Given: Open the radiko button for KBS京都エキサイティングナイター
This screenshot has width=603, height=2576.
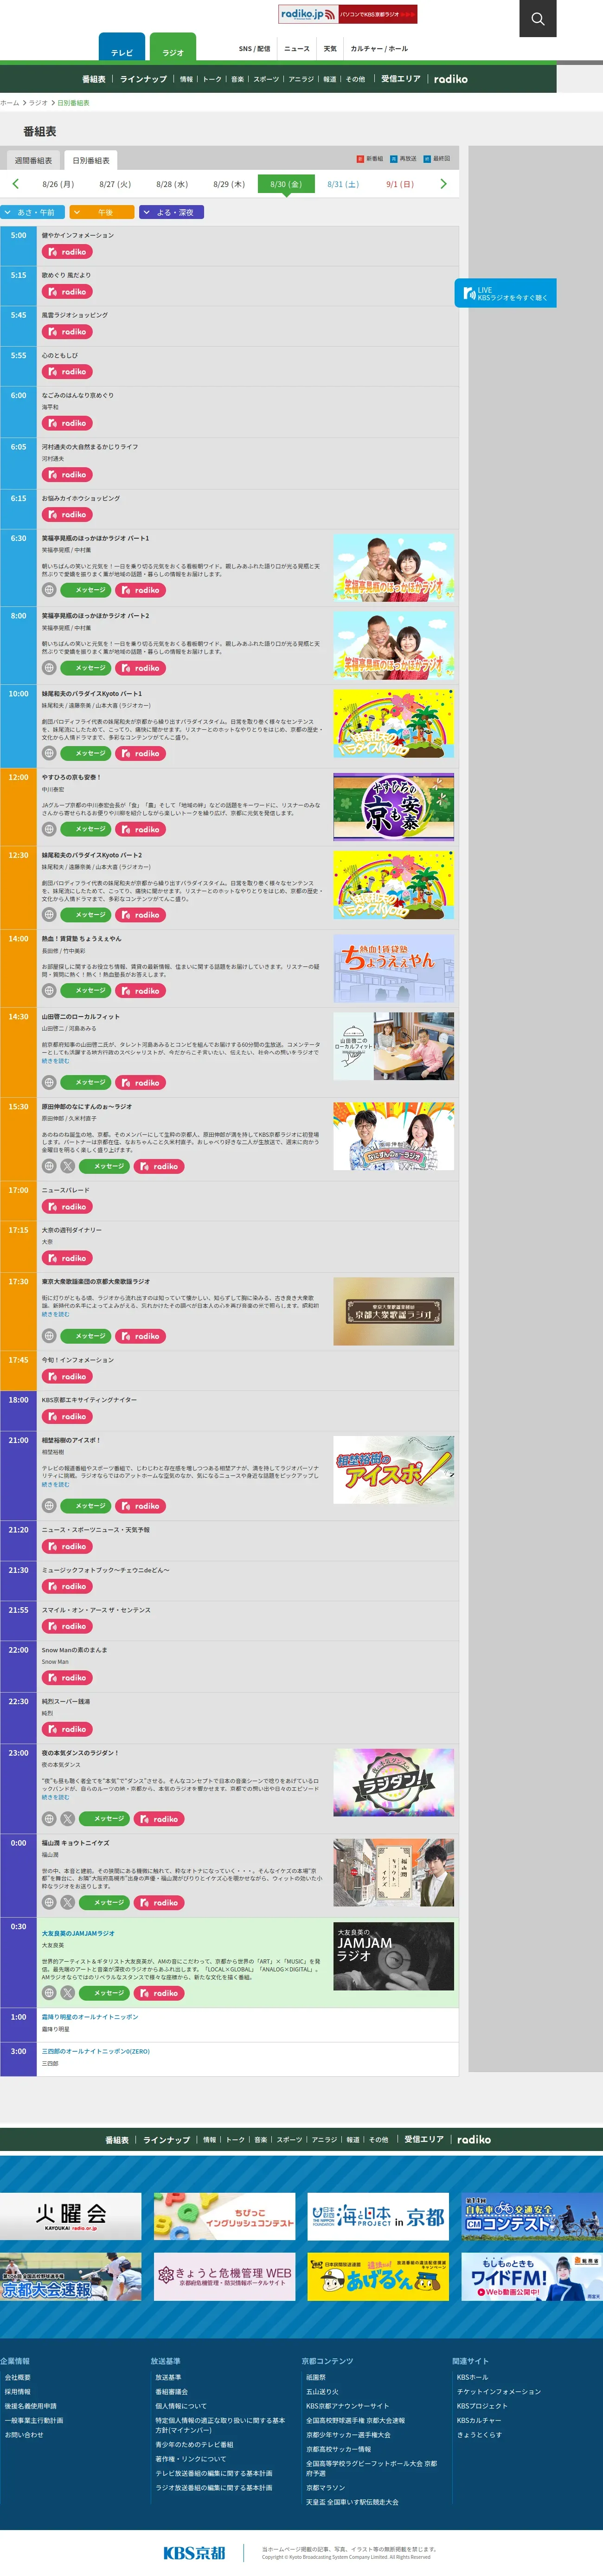Looking at the screenshot, I should [67, 1417].
